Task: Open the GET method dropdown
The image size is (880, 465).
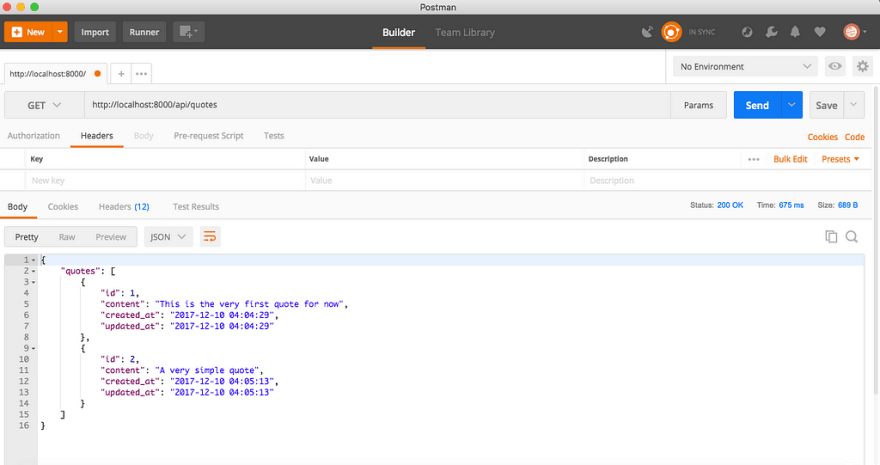Action: [44, 105]
